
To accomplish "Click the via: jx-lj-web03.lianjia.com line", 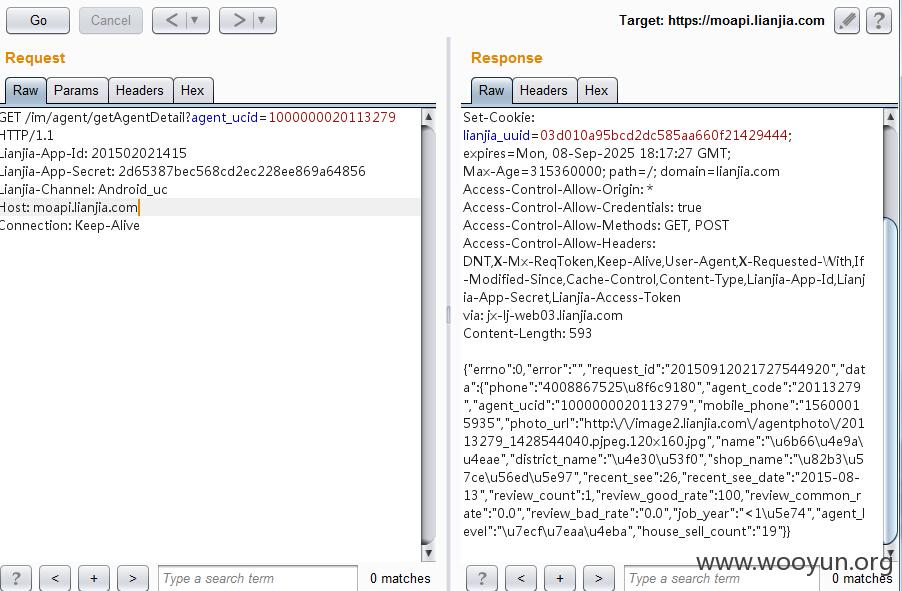I will click(x=542, y=315).
